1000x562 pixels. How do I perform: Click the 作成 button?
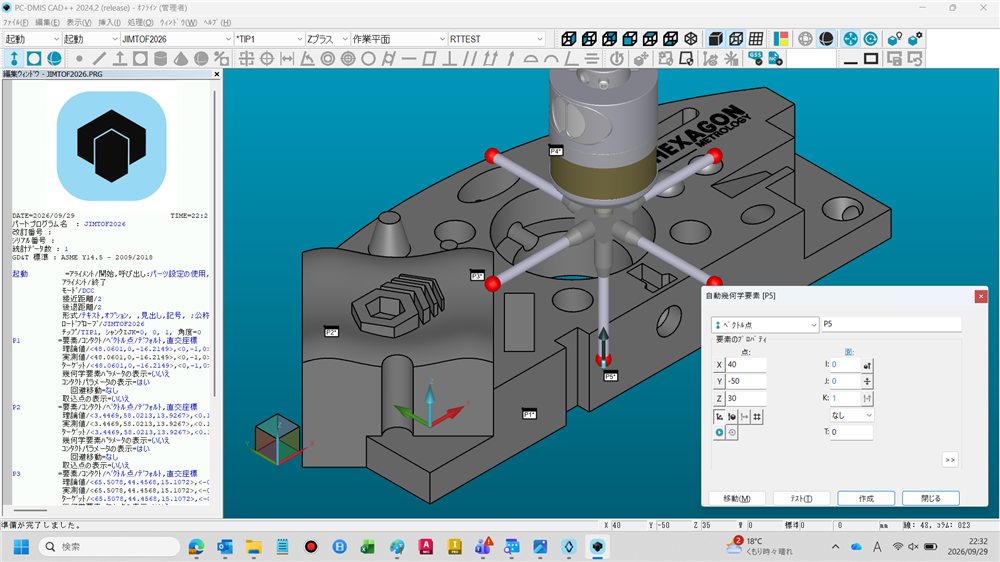(866, 498)
